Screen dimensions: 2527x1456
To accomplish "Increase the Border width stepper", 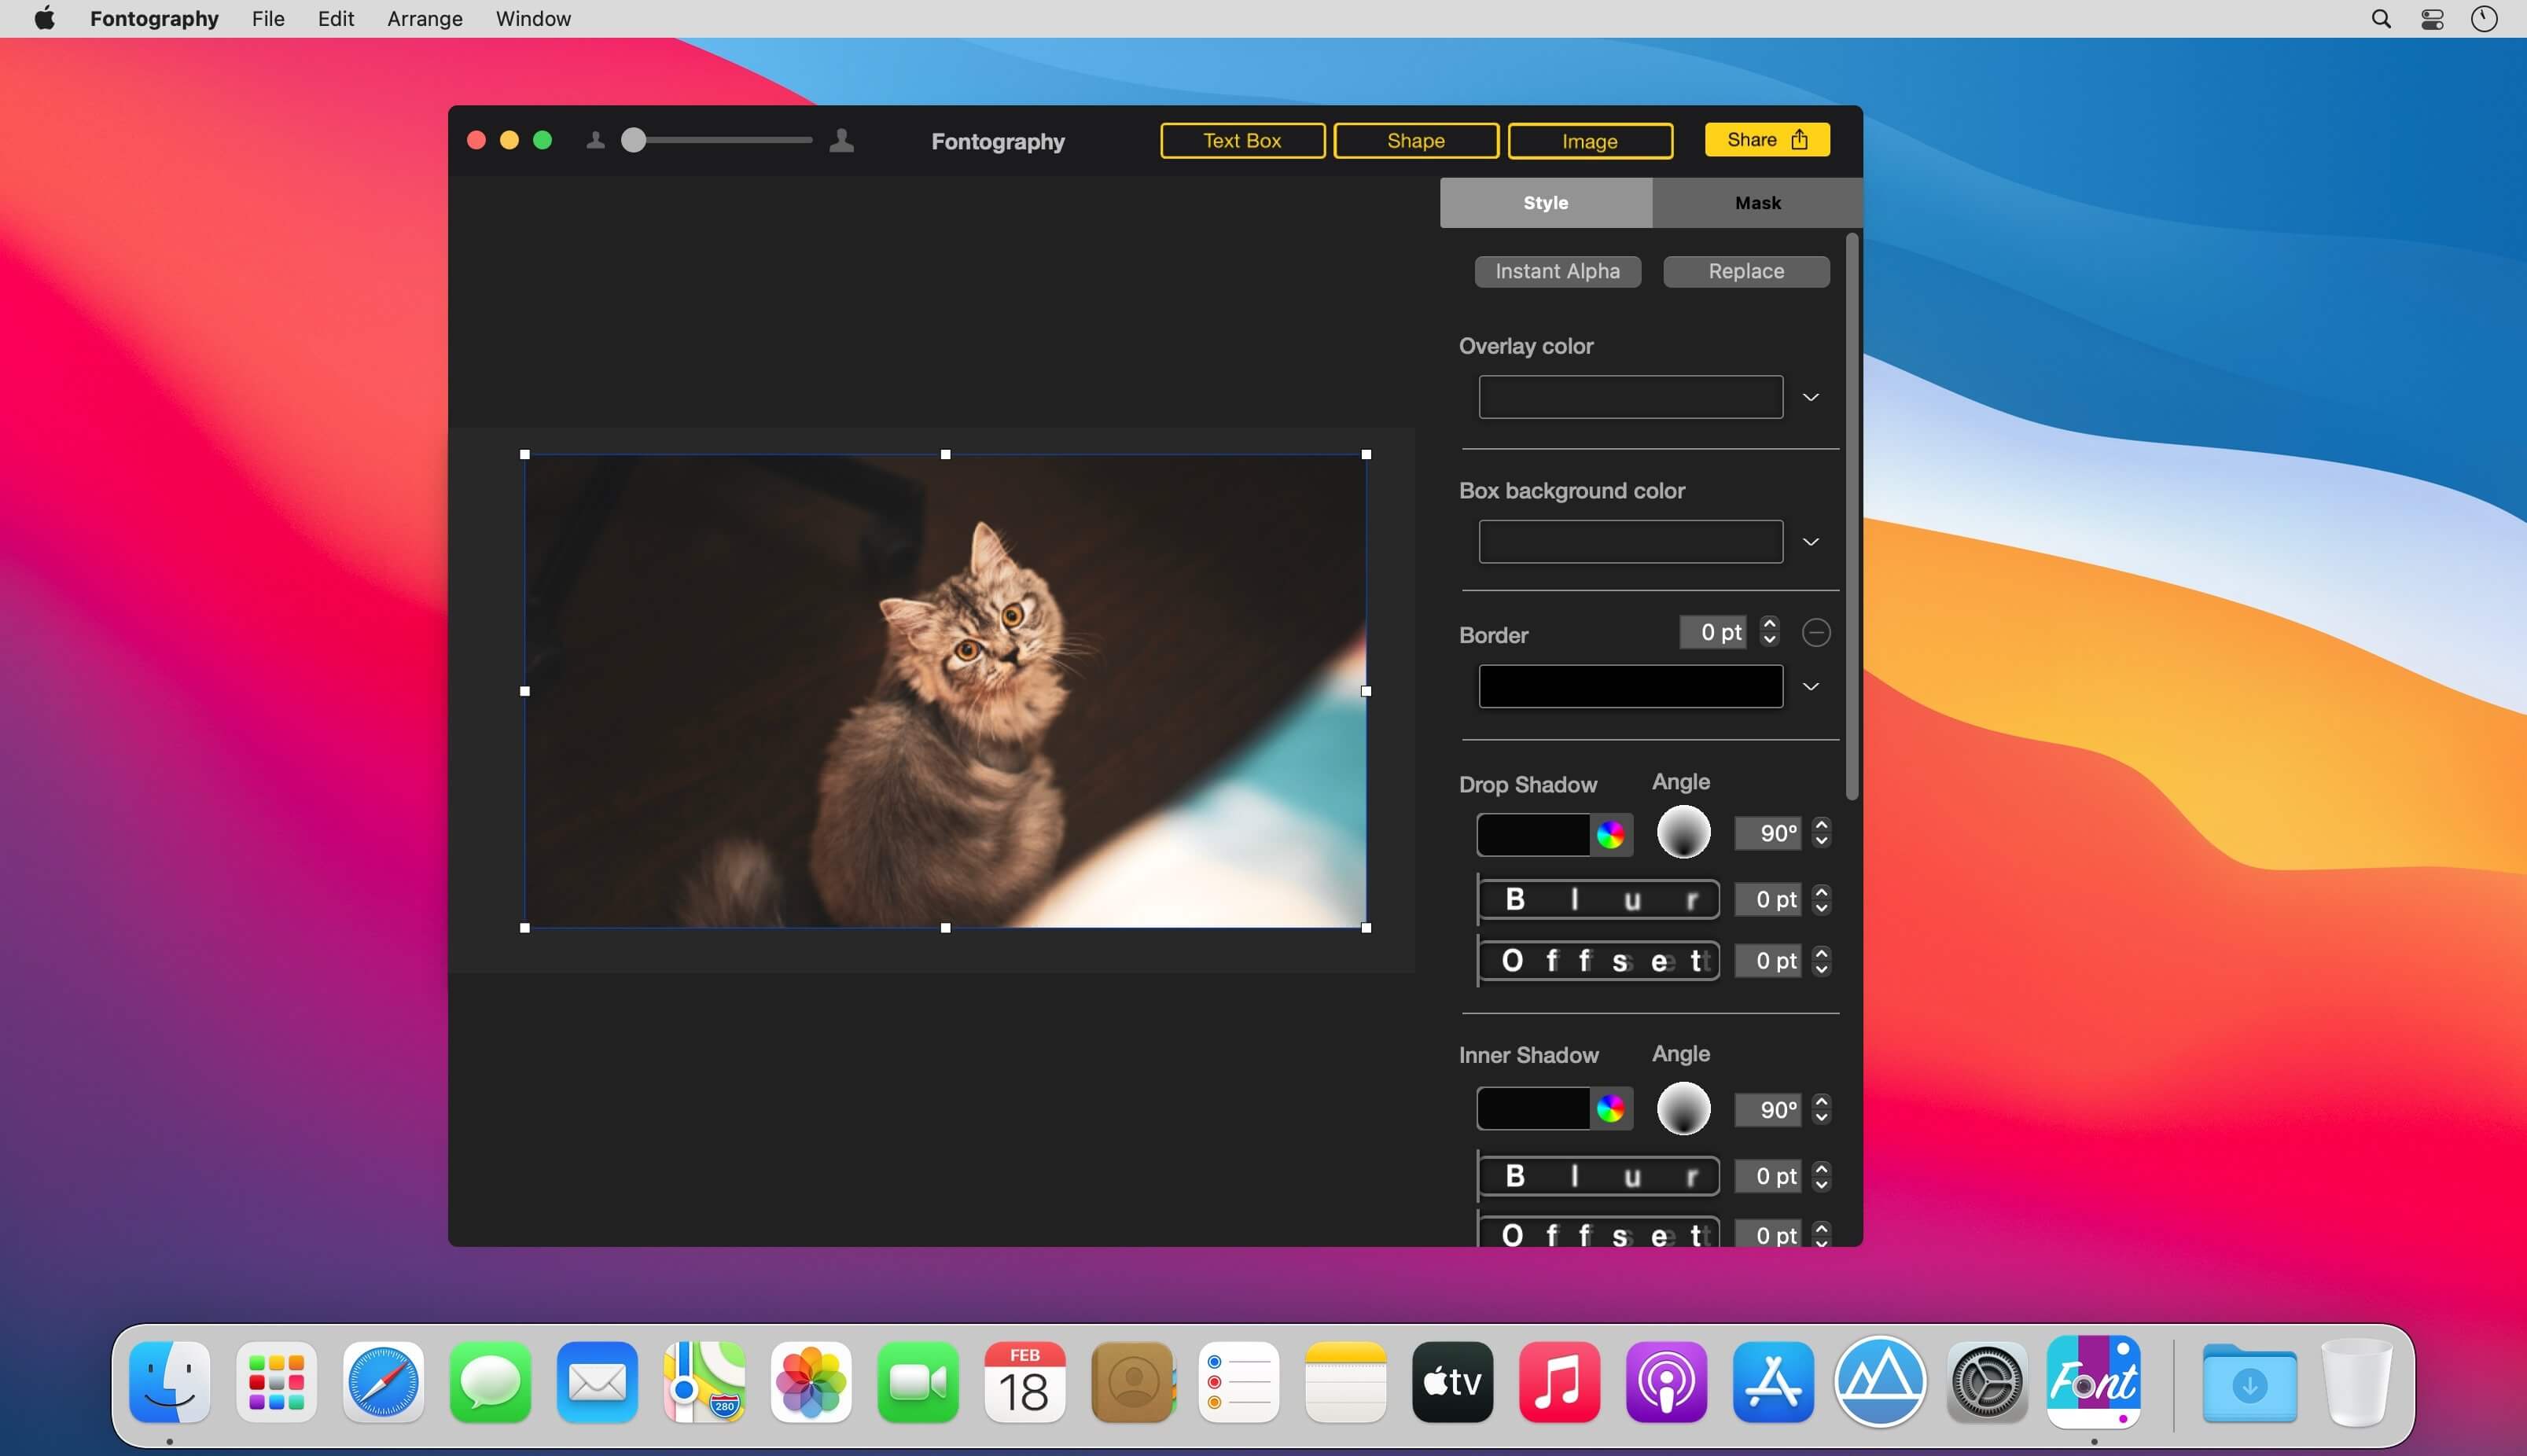I will tap(1769, 623).
